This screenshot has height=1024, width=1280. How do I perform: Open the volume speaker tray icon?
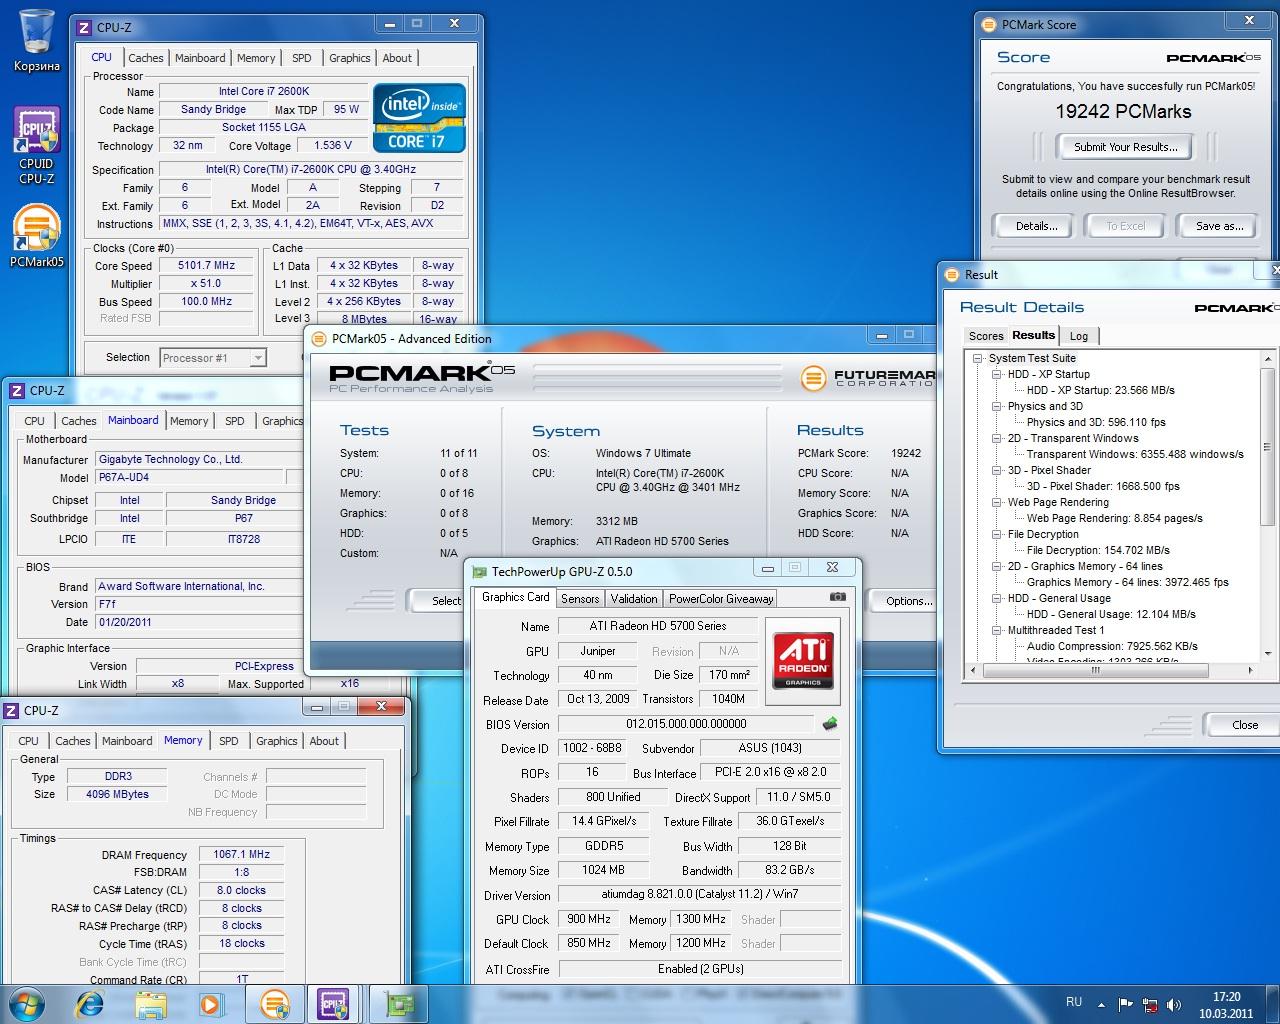1175,1004
